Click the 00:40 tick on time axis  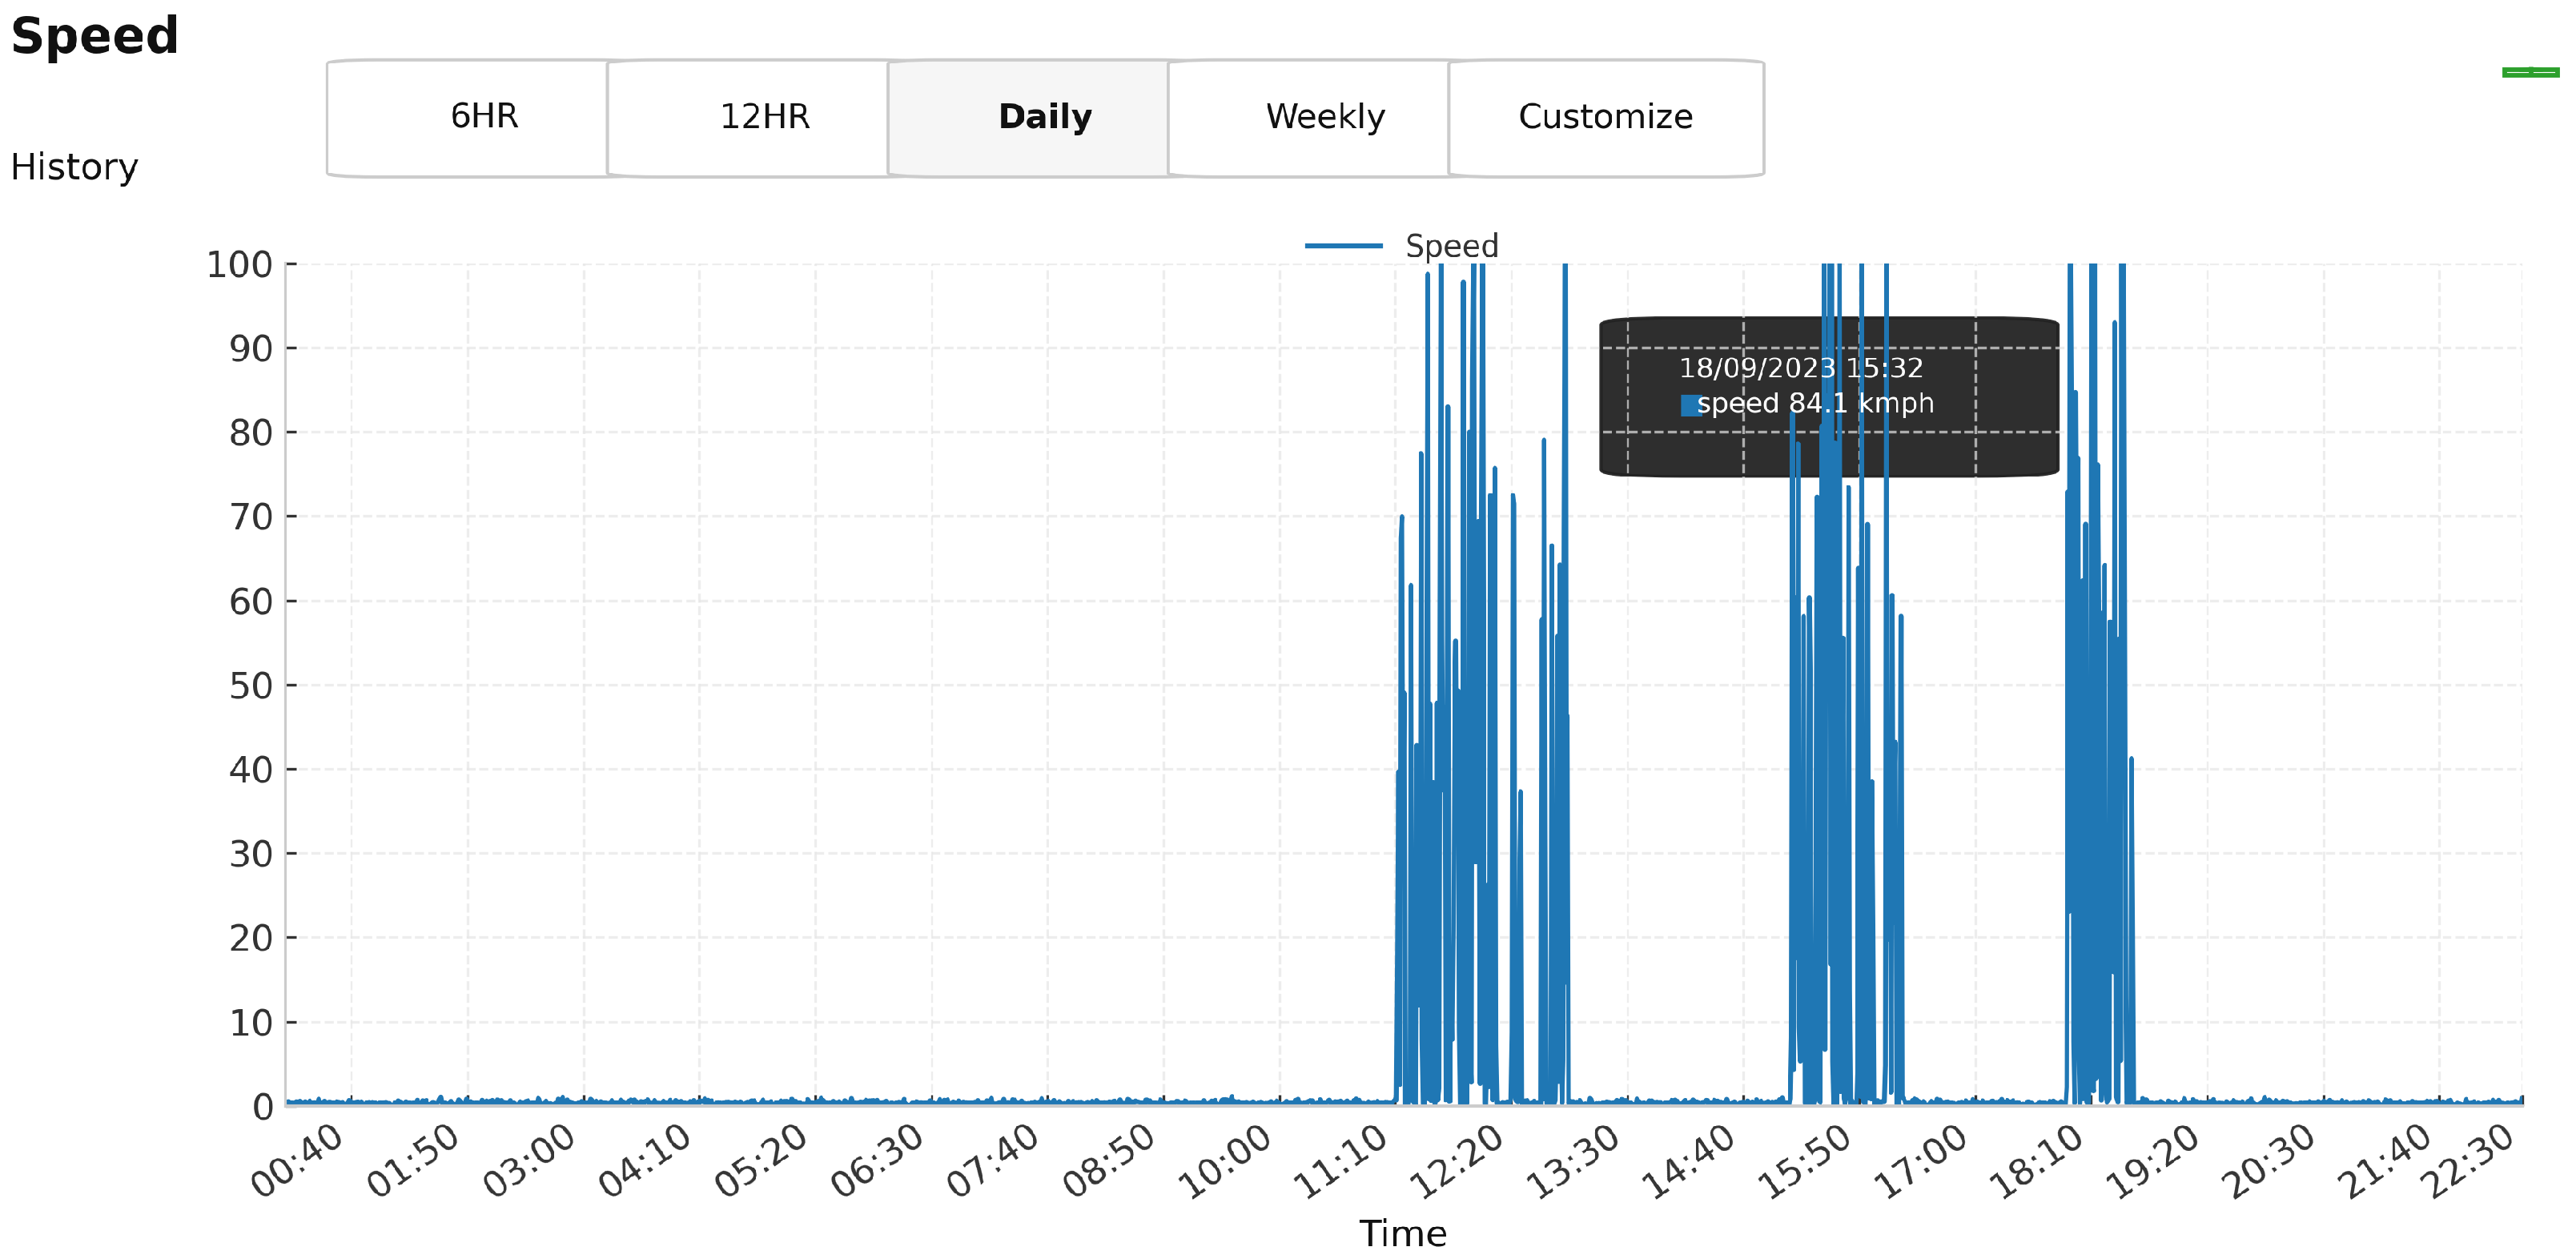click(297, 1162)
